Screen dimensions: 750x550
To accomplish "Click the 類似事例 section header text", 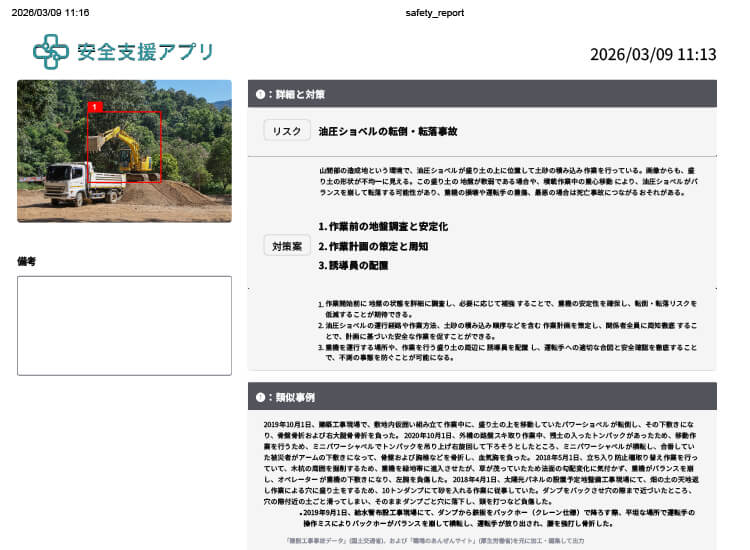I will pyautogui.click(x=295, y=397).
